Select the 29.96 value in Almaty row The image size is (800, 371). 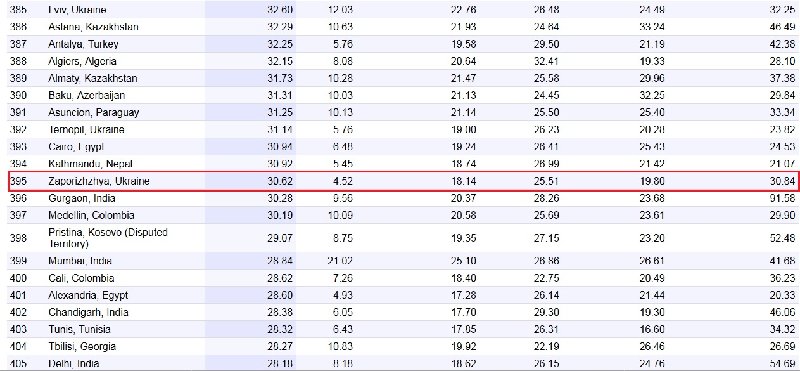(652, 79)
